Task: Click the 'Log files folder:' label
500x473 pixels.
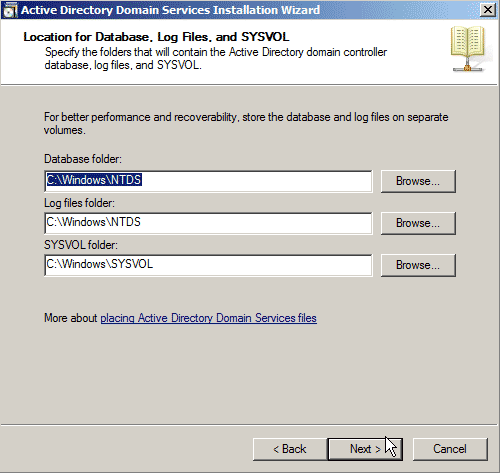Action: pos(79,203)
